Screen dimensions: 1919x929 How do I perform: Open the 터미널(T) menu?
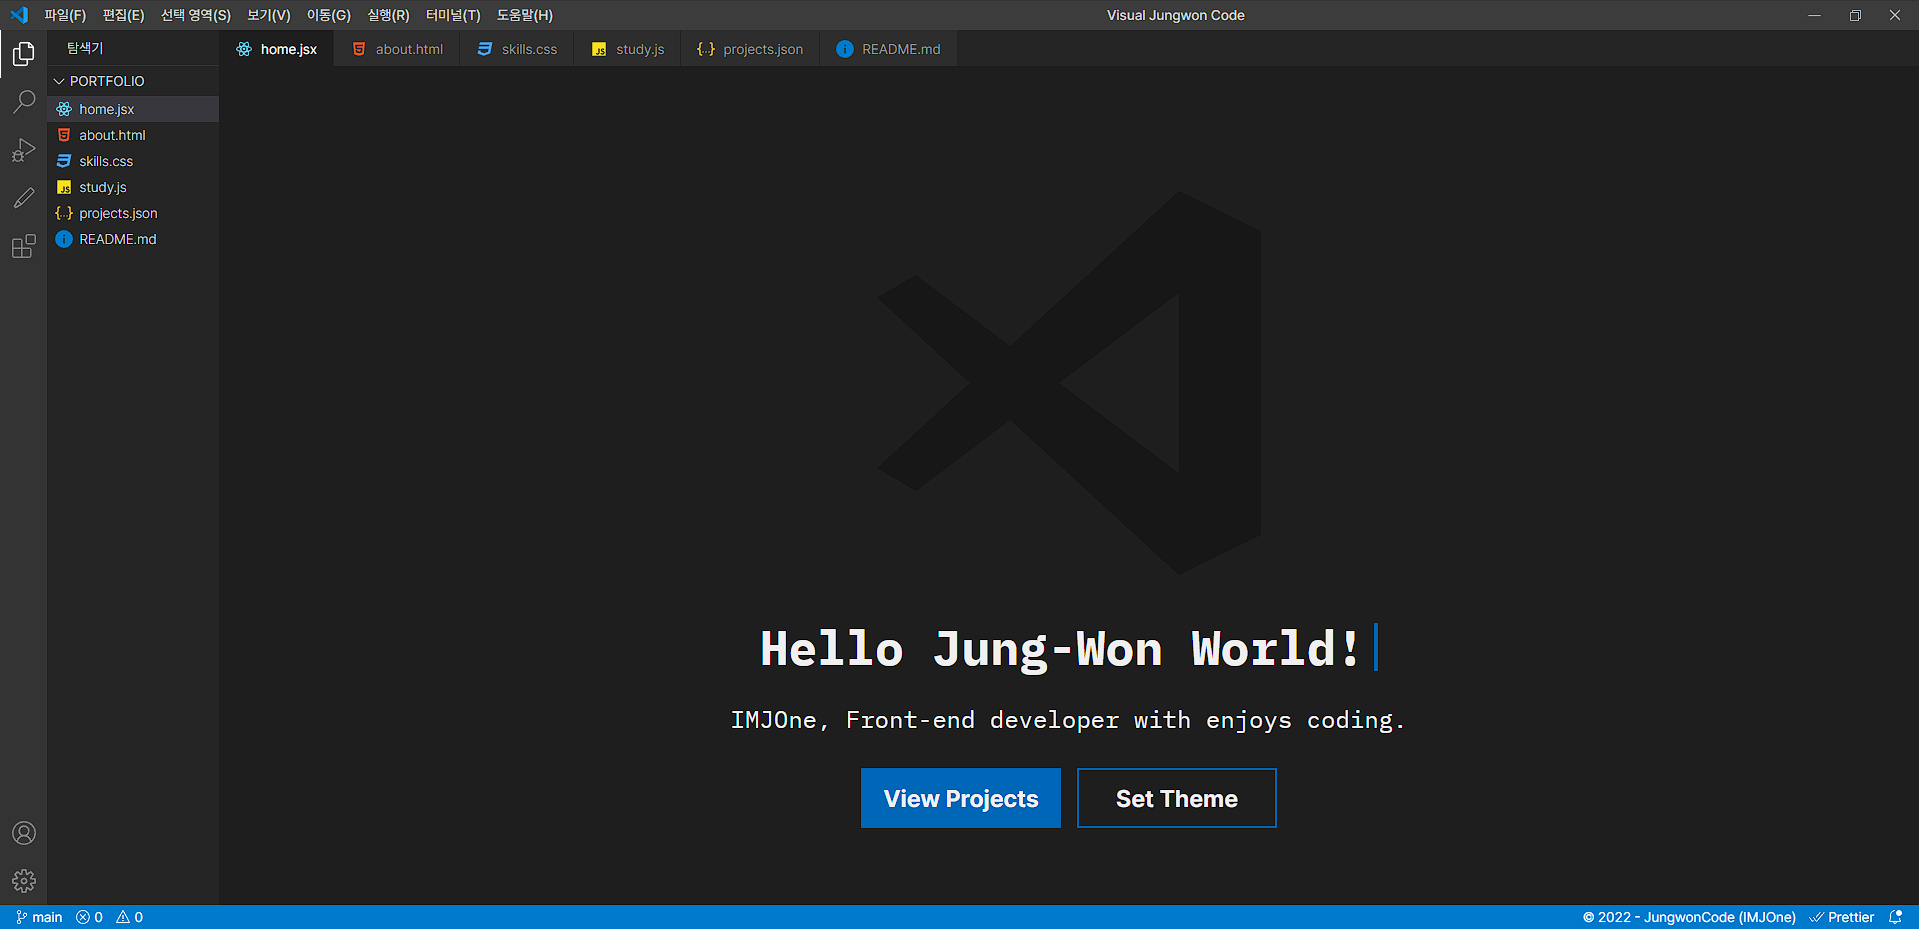click(450, 14)
